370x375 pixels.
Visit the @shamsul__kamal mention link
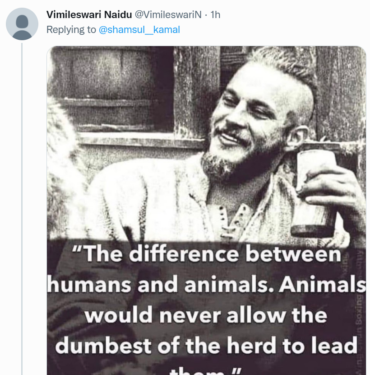point(139,30)
